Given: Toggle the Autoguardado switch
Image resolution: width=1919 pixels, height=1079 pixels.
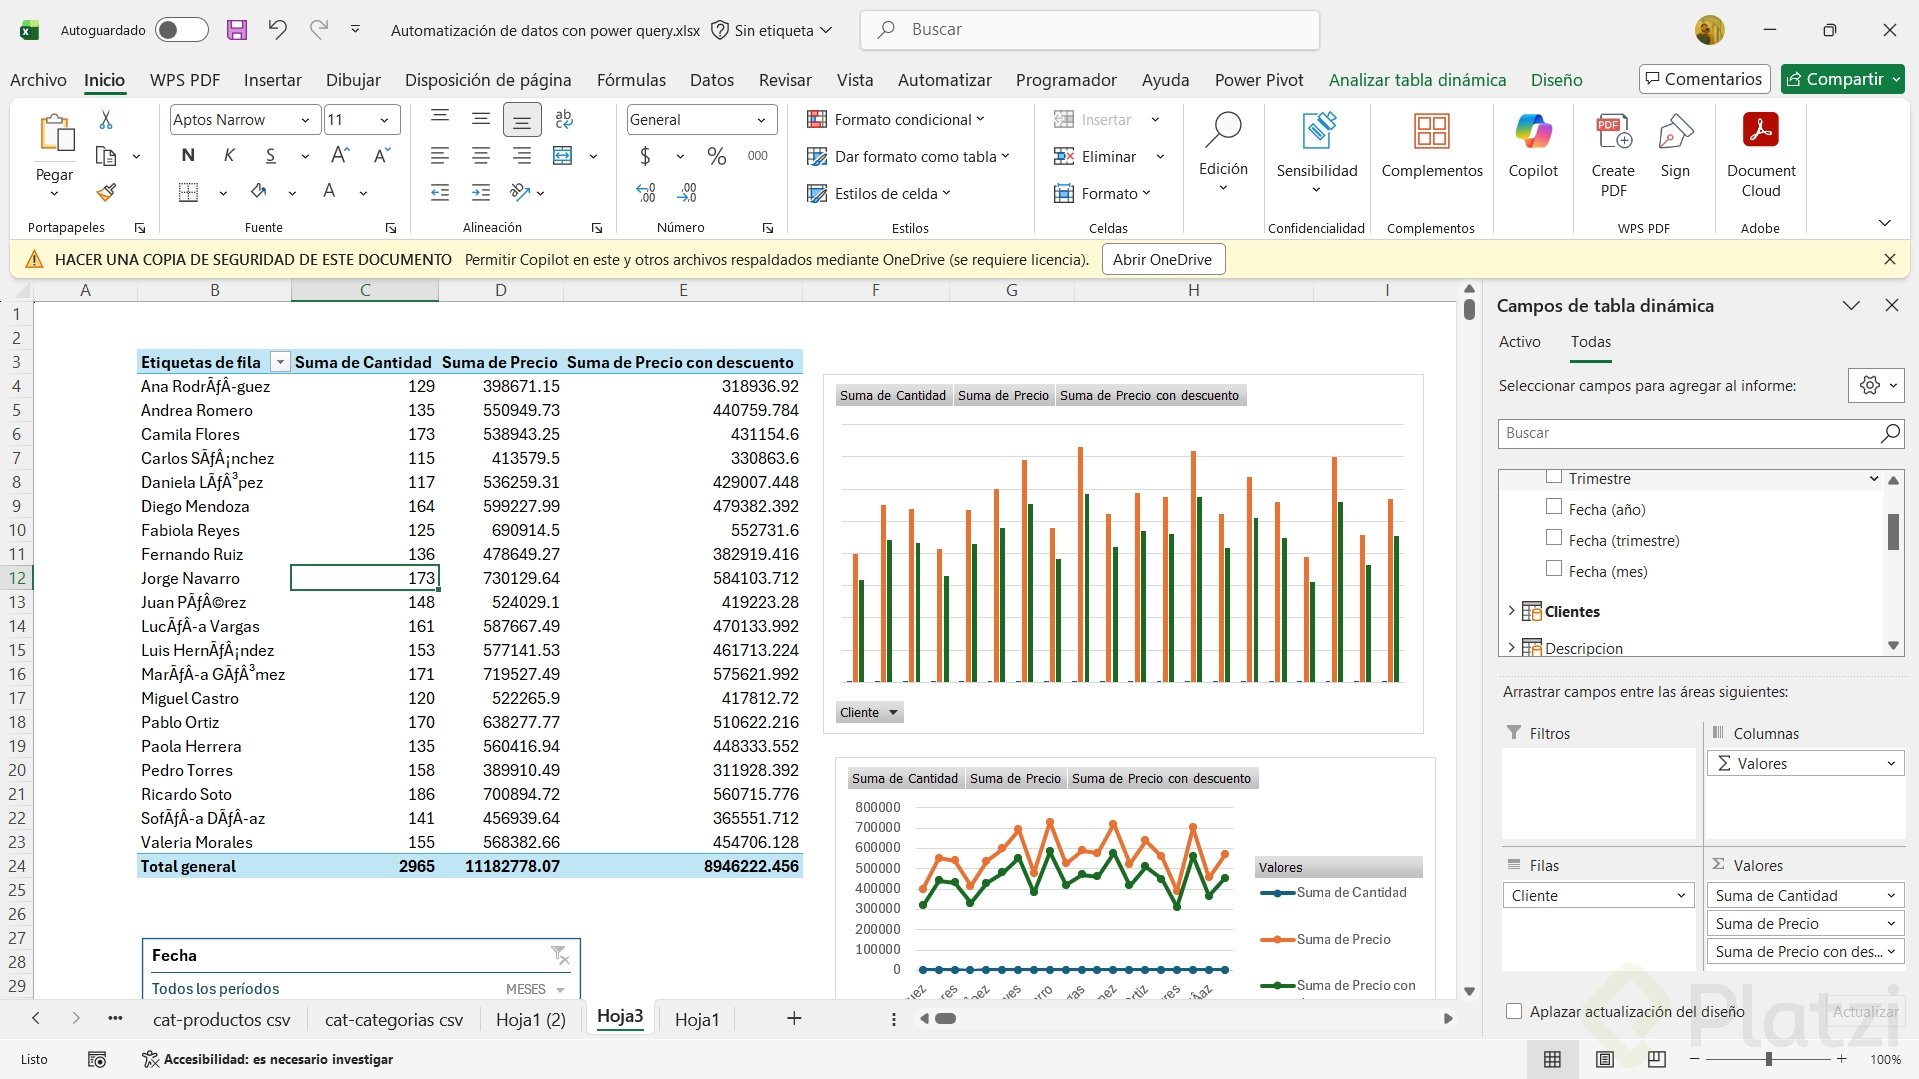Looking at the screenshot, I should pyautogui.click(x=181, y=30).
